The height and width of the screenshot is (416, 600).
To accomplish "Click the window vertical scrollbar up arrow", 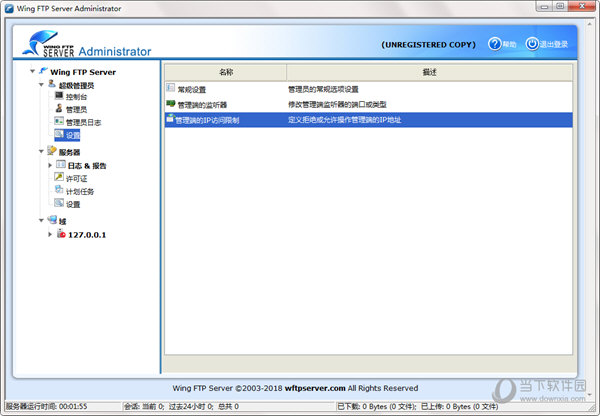I will 589,24.
